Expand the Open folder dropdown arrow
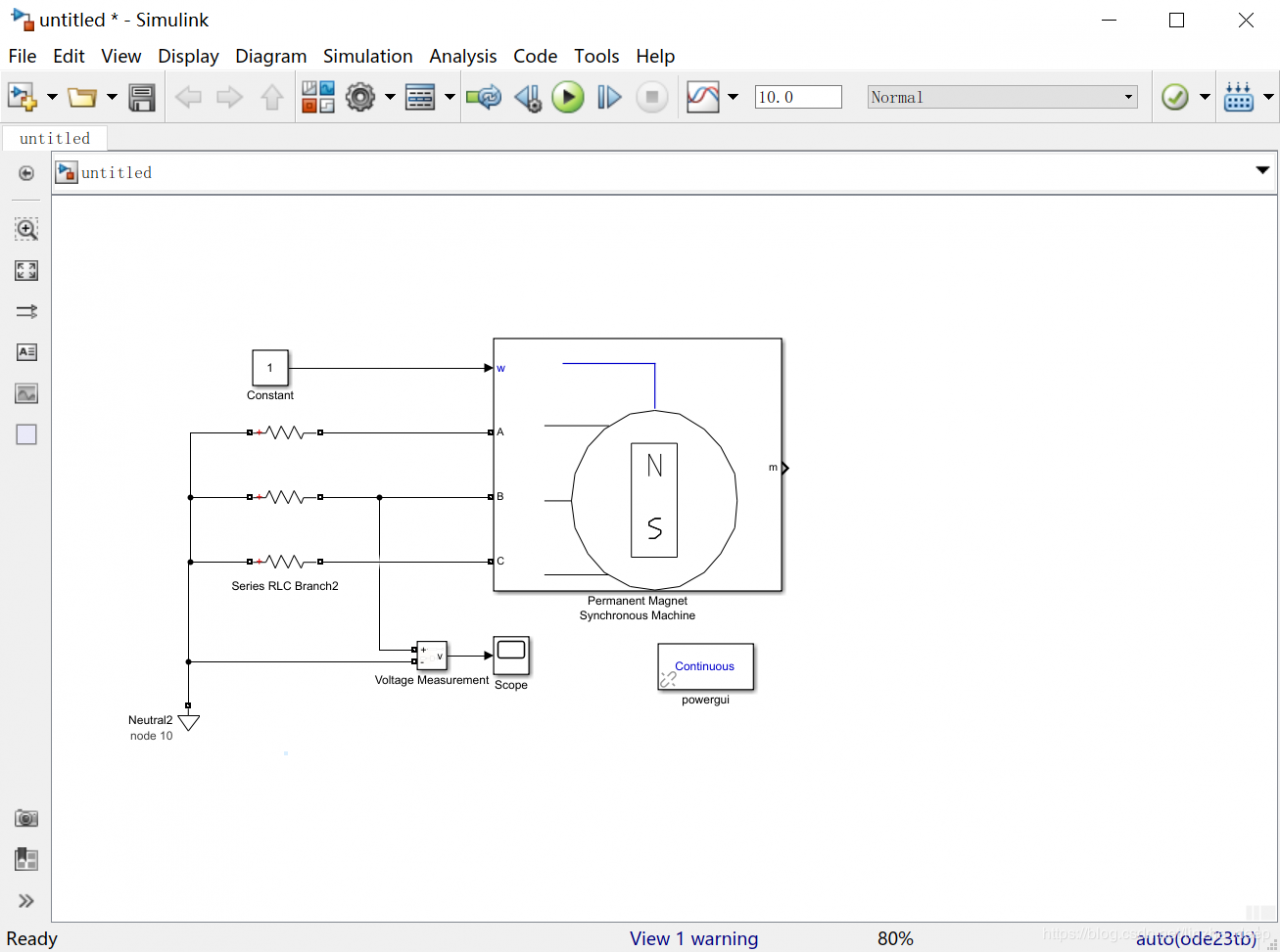Screen dimensions: 1280x952 tap(111, 97)
